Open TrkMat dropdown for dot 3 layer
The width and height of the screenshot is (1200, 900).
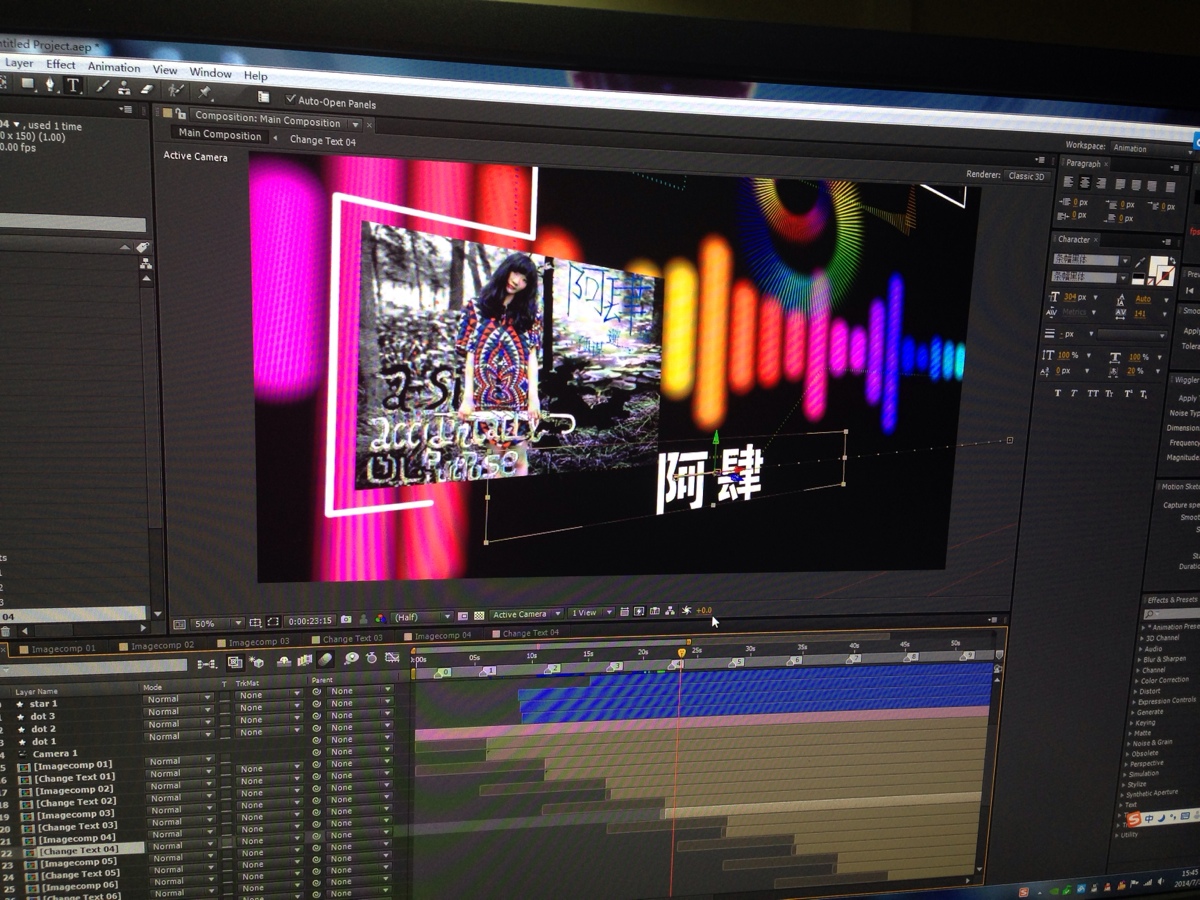click(268, 708)
